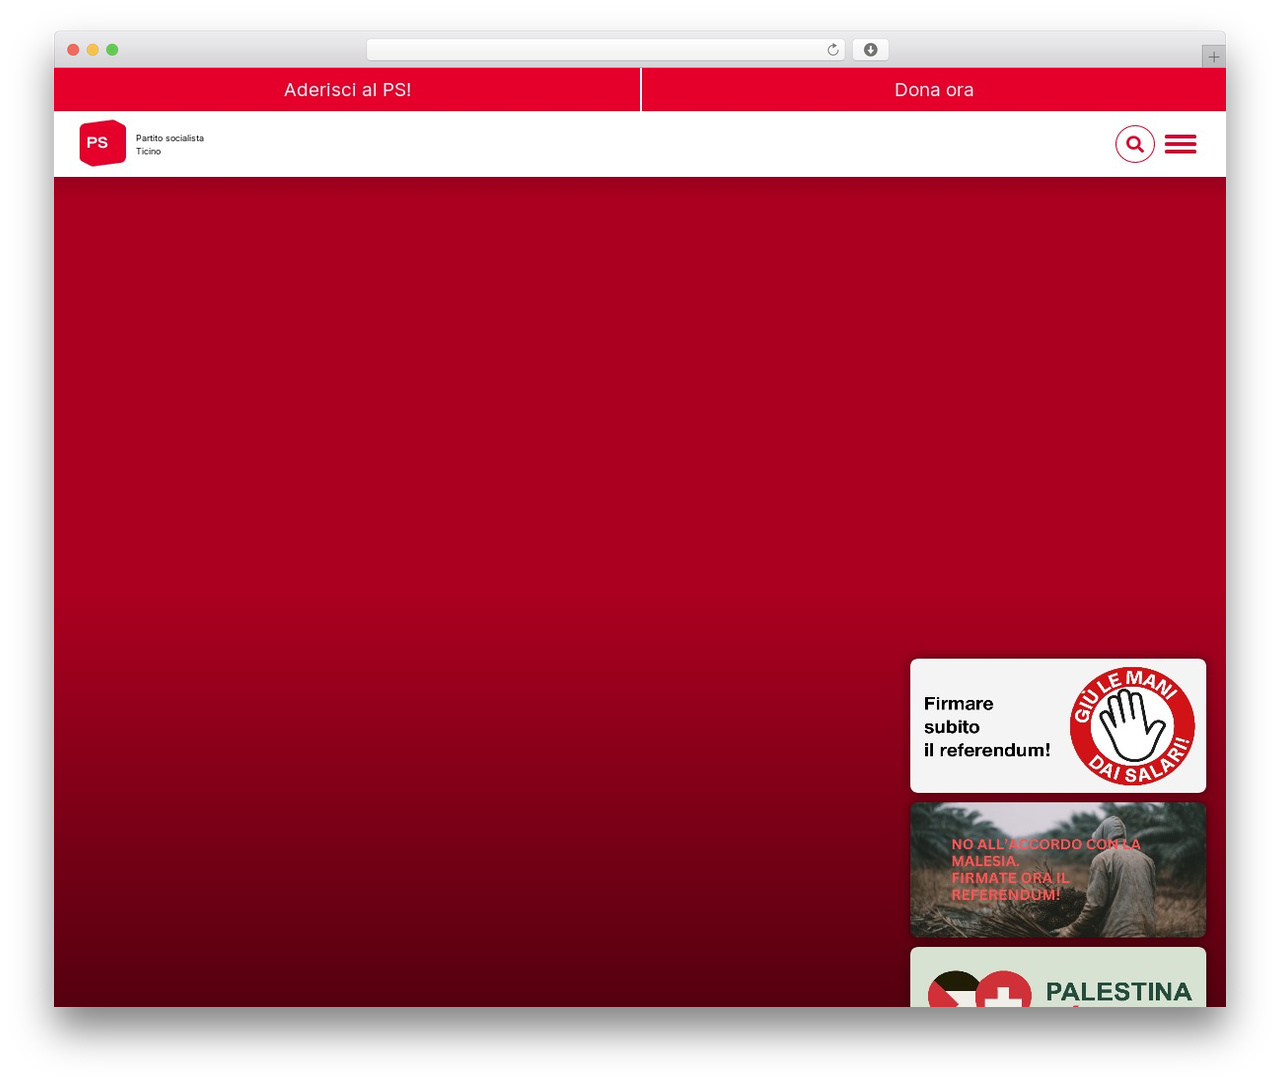Open the search icon in header

1134,144
